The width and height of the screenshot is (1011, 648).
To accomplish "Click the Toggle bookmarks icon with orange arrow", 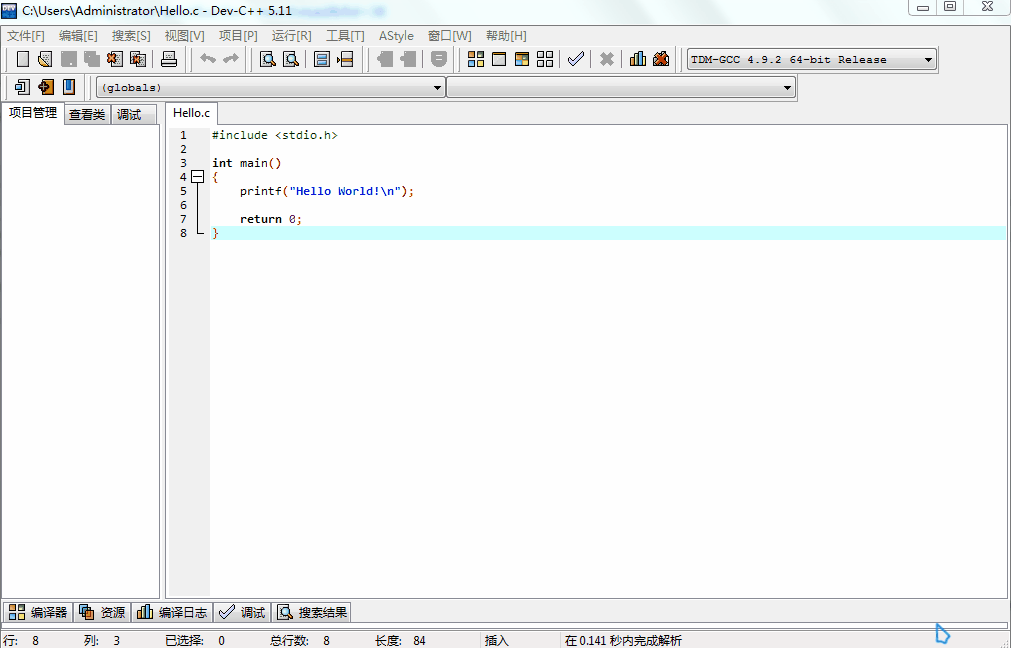I will tap(45, 87).
